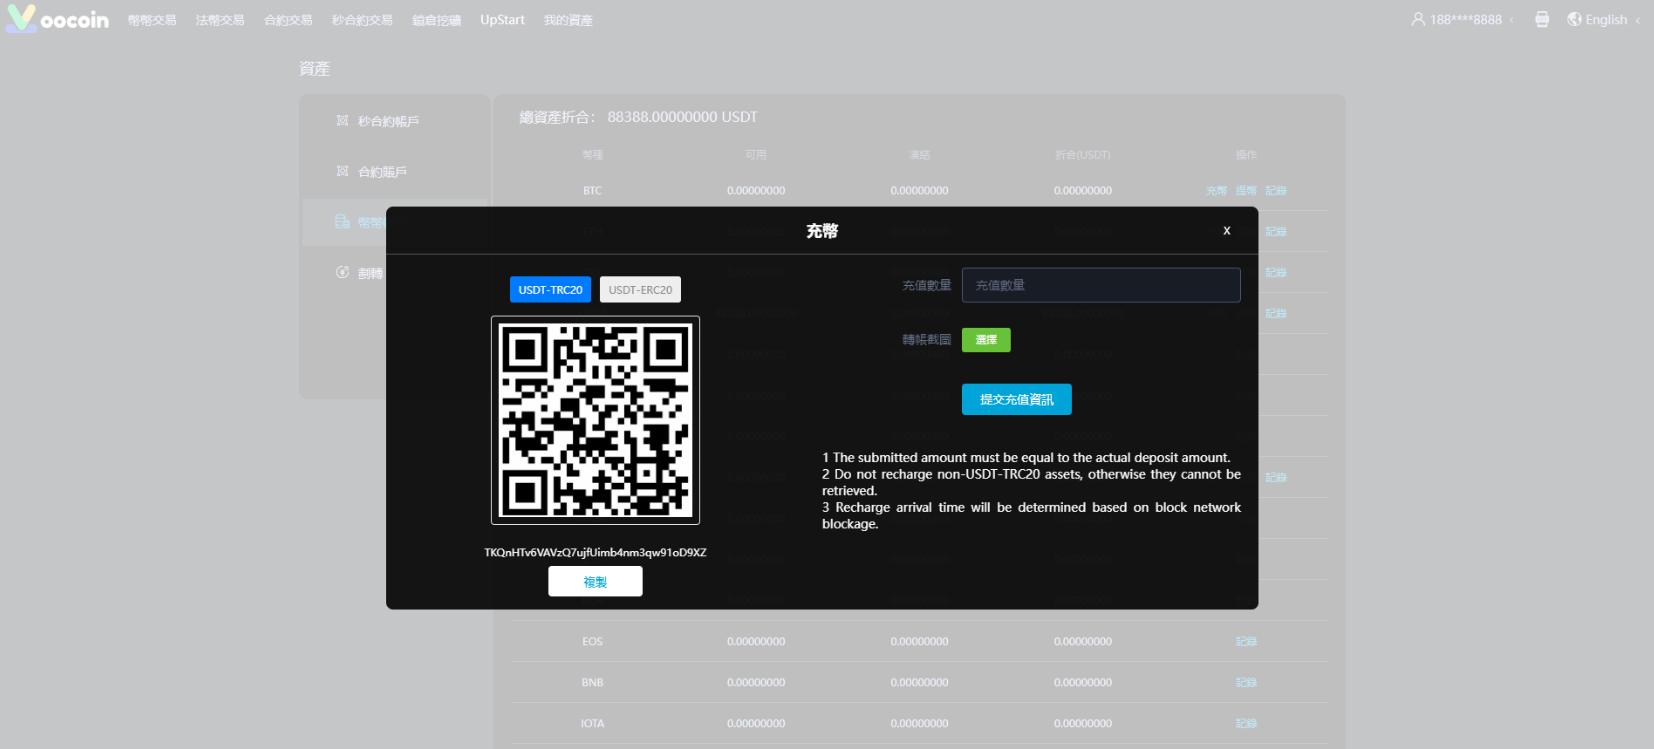Select 合約賬戶 in the sidebar
1654x749 pixels.
[382, 172]
